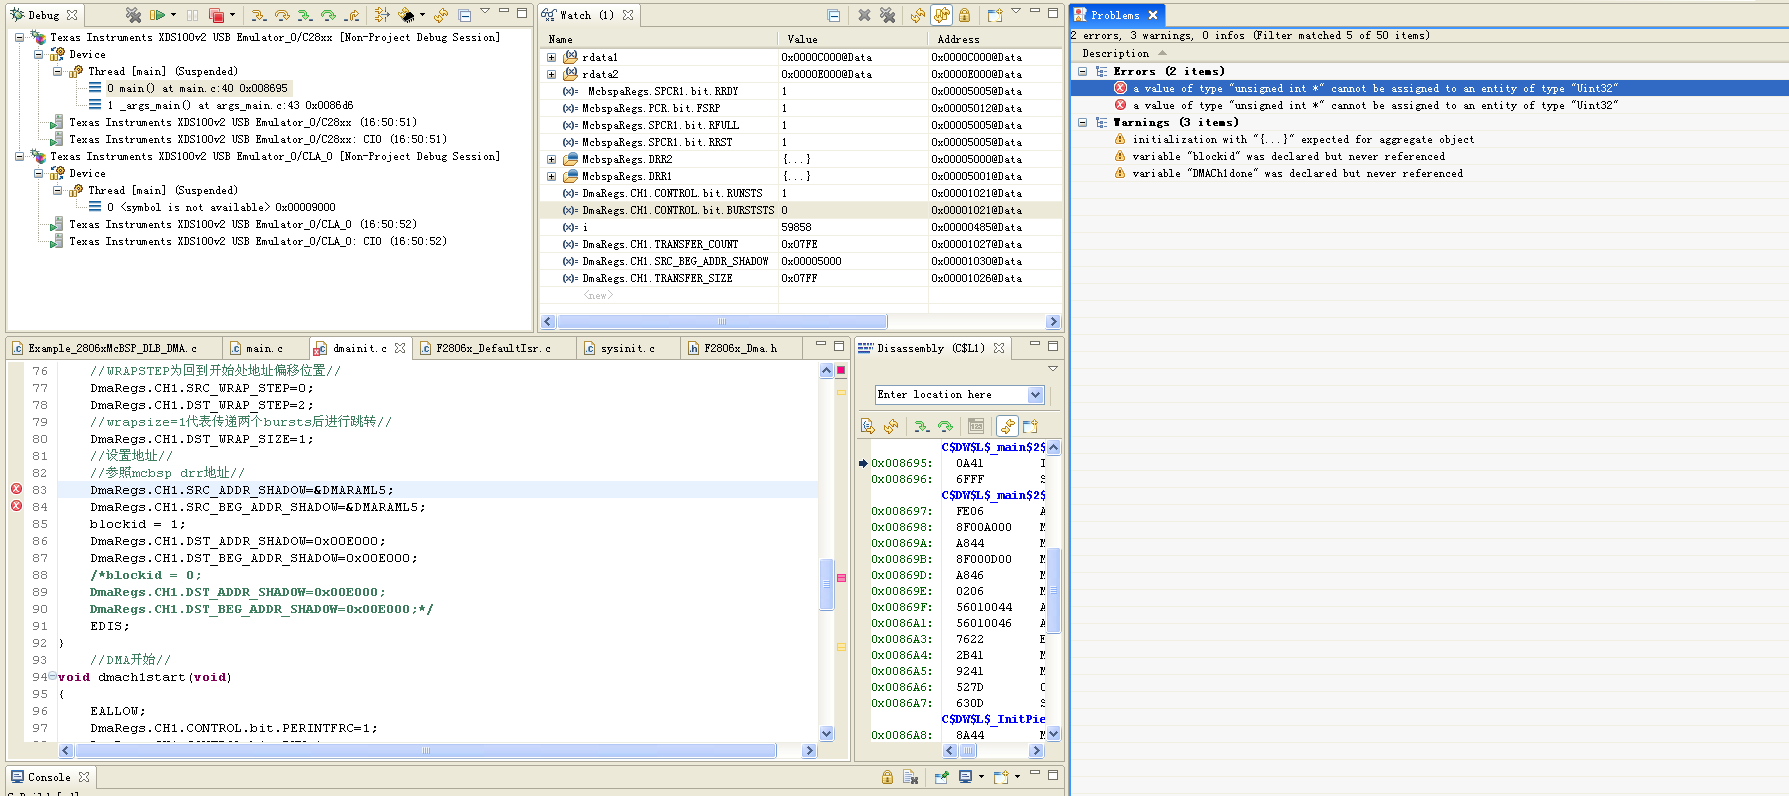The height and width of the screenshot is (796, 1789).
Task: Click the Resume button in Debug toolbar
Action: pos(157,15)
